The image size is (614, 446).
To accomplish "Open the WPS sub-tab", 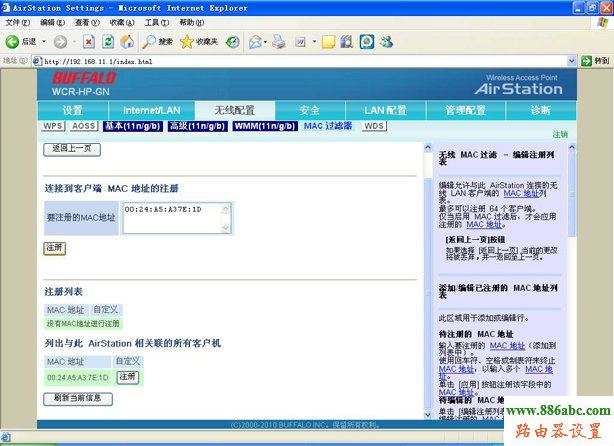I will point(53,126).
